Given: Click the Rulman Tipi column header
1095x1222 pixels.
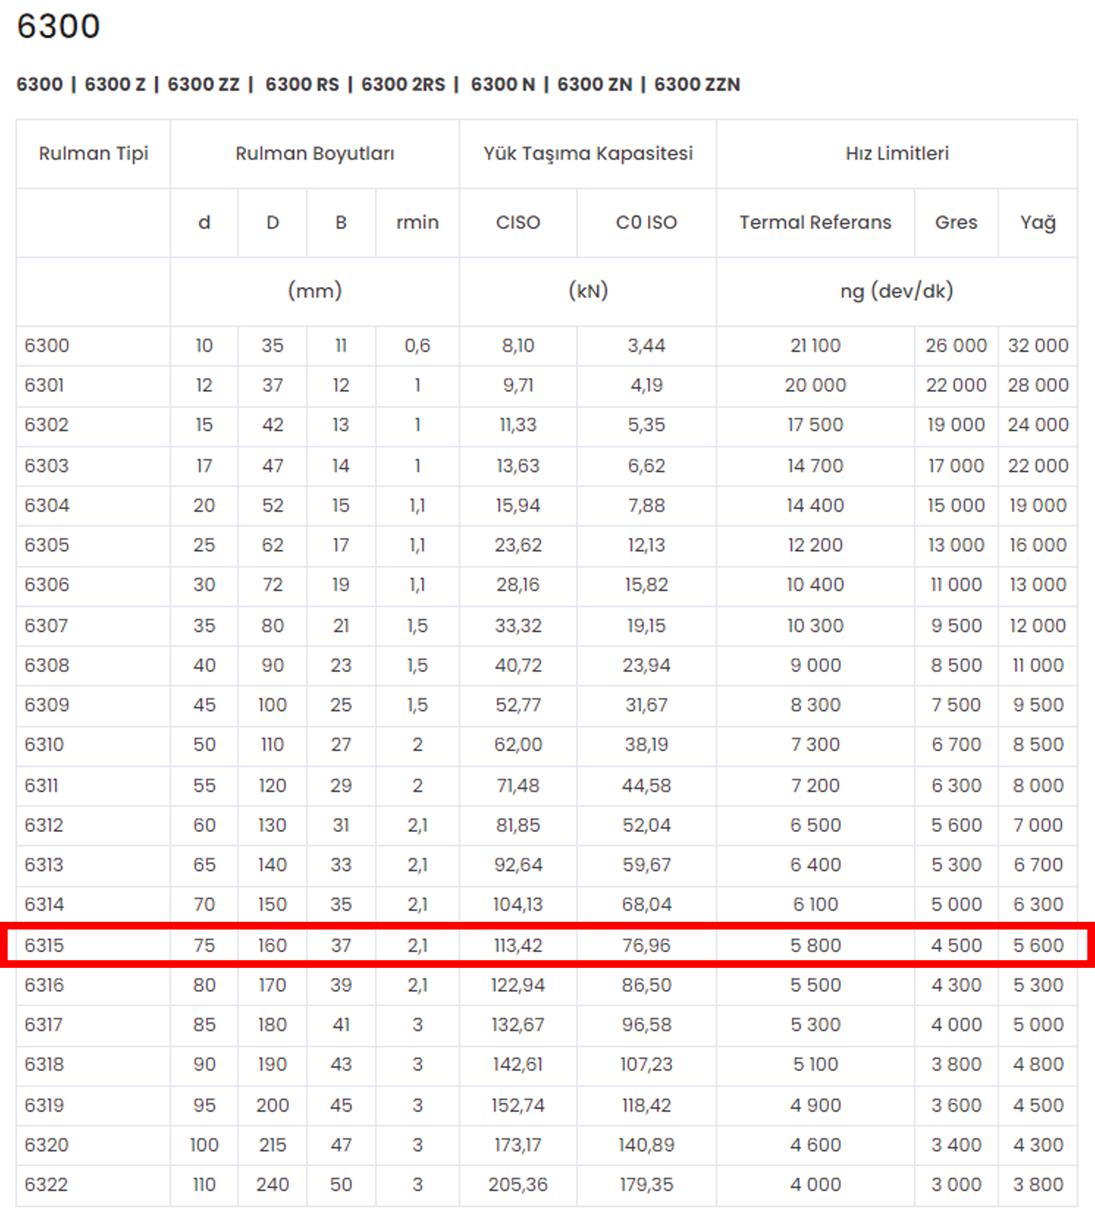Looking at the screenshot, I should click(x=93, y=153).
